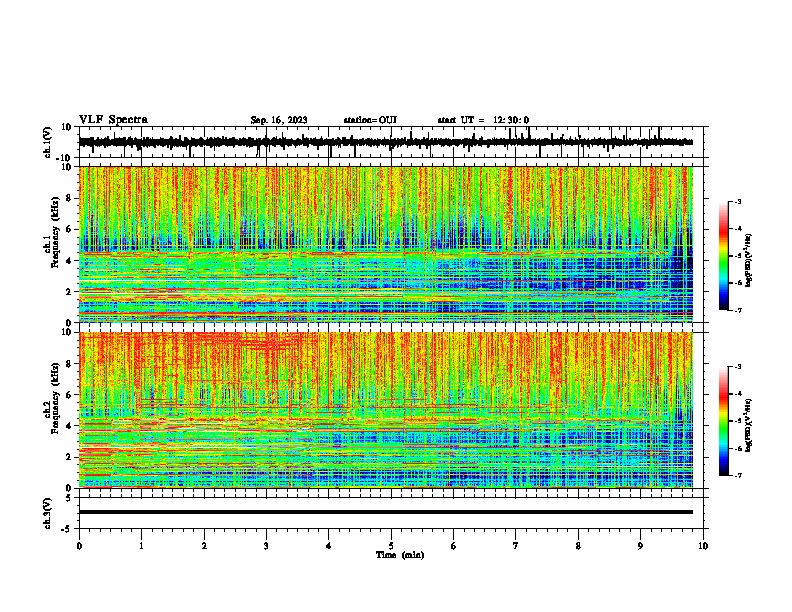The height and width of the screenshot is (612, 792).
Task: Click time axis tick label 2
Action: click(204, 546)
